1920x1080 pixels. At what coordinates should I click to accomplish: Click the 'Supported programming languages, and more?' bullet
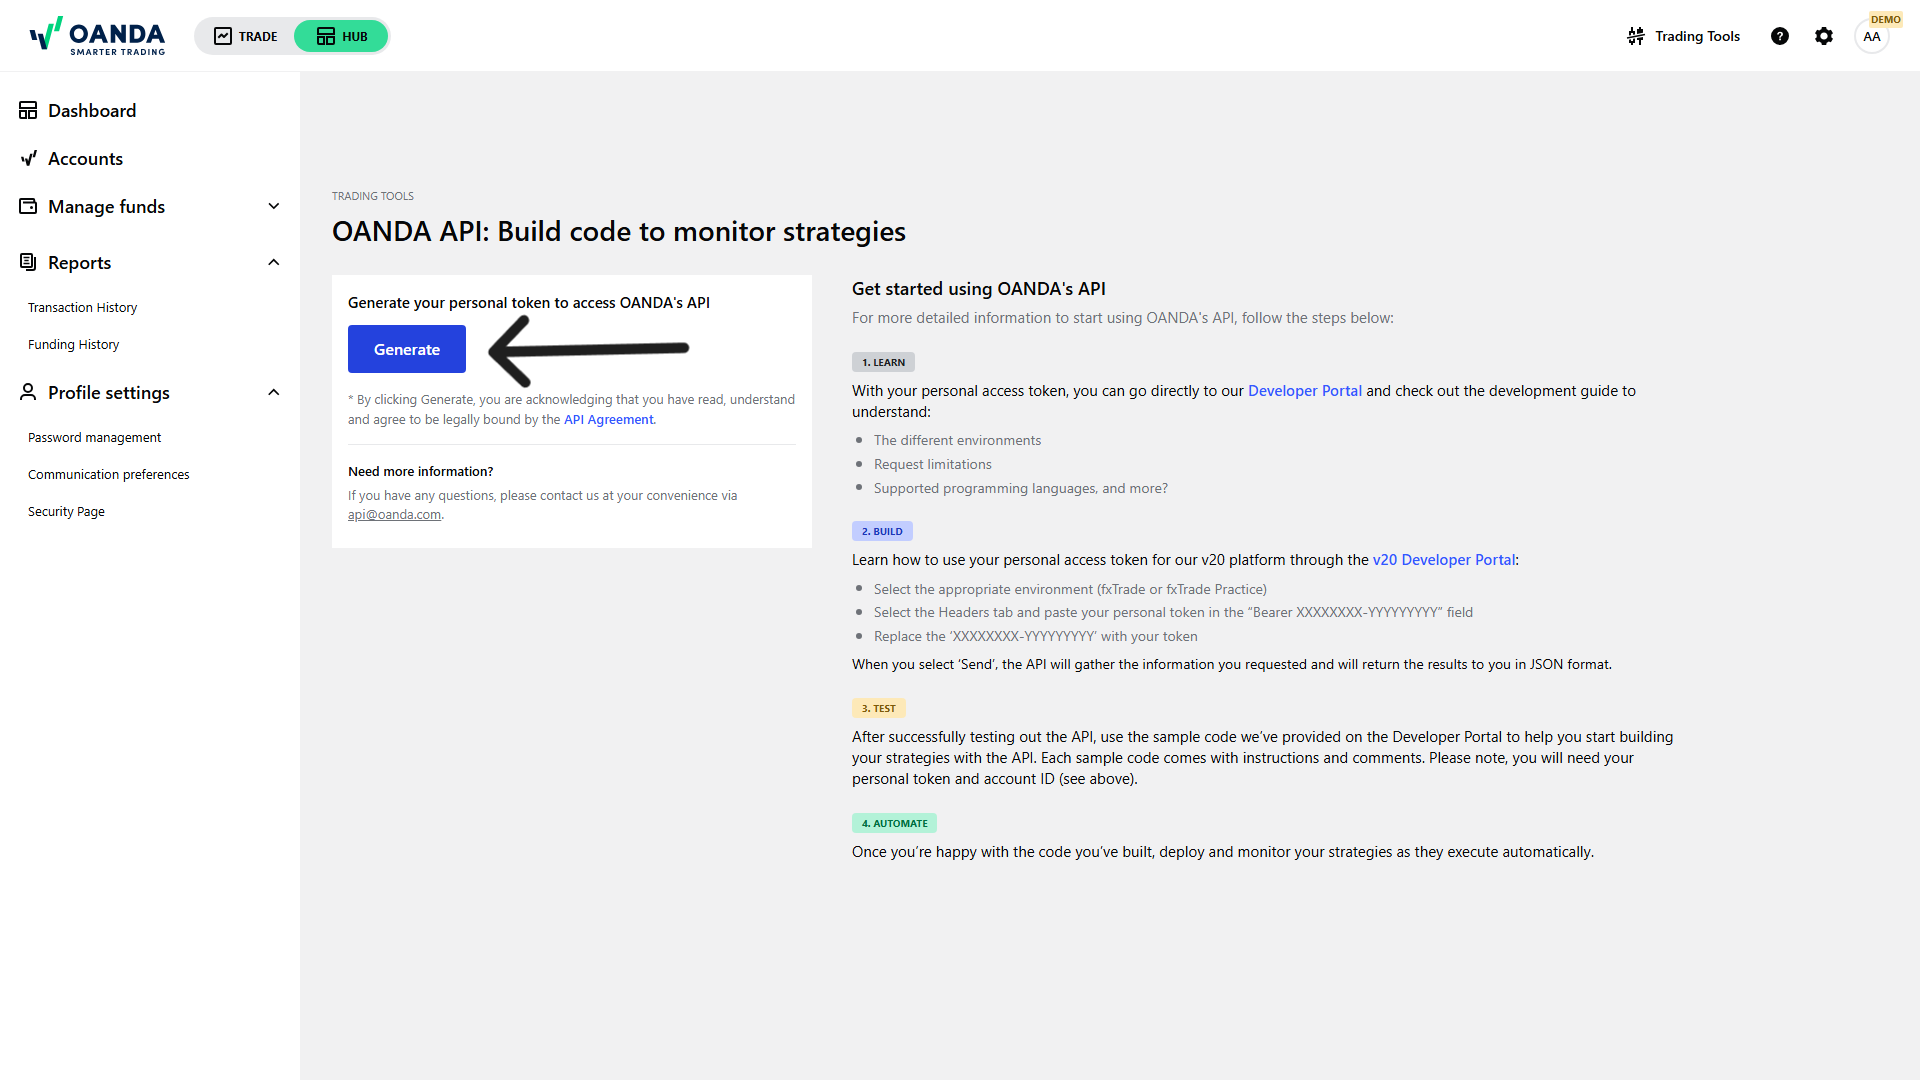pyautogui.click(x=1020, y=488)
